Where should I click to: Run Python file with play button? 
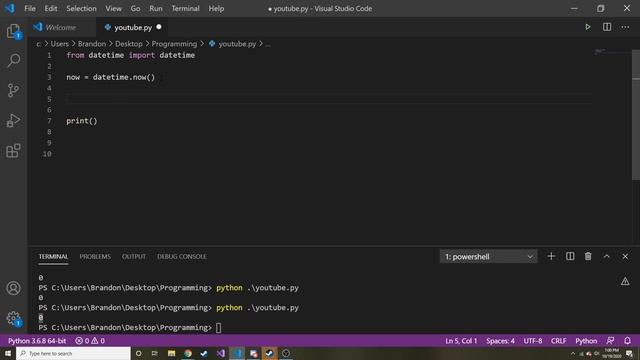click(588, 27)
